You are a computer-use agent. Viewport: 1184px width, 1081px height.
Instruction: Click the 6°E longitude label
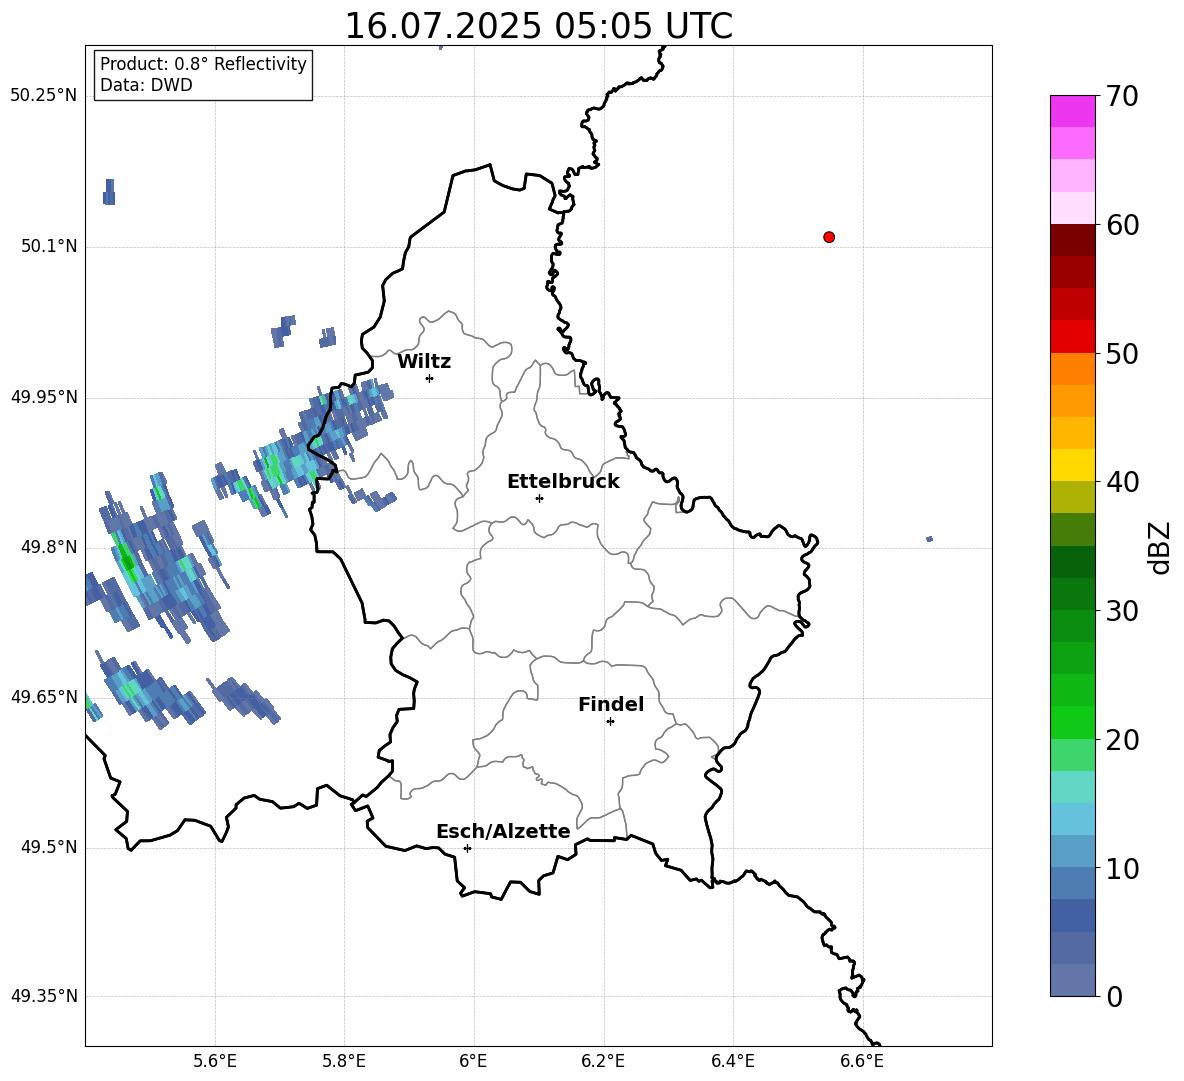tap(473, 1061)
